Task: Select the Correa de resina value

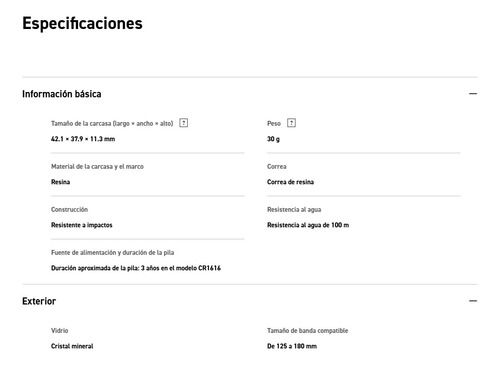Action: [x=290, y=182]
